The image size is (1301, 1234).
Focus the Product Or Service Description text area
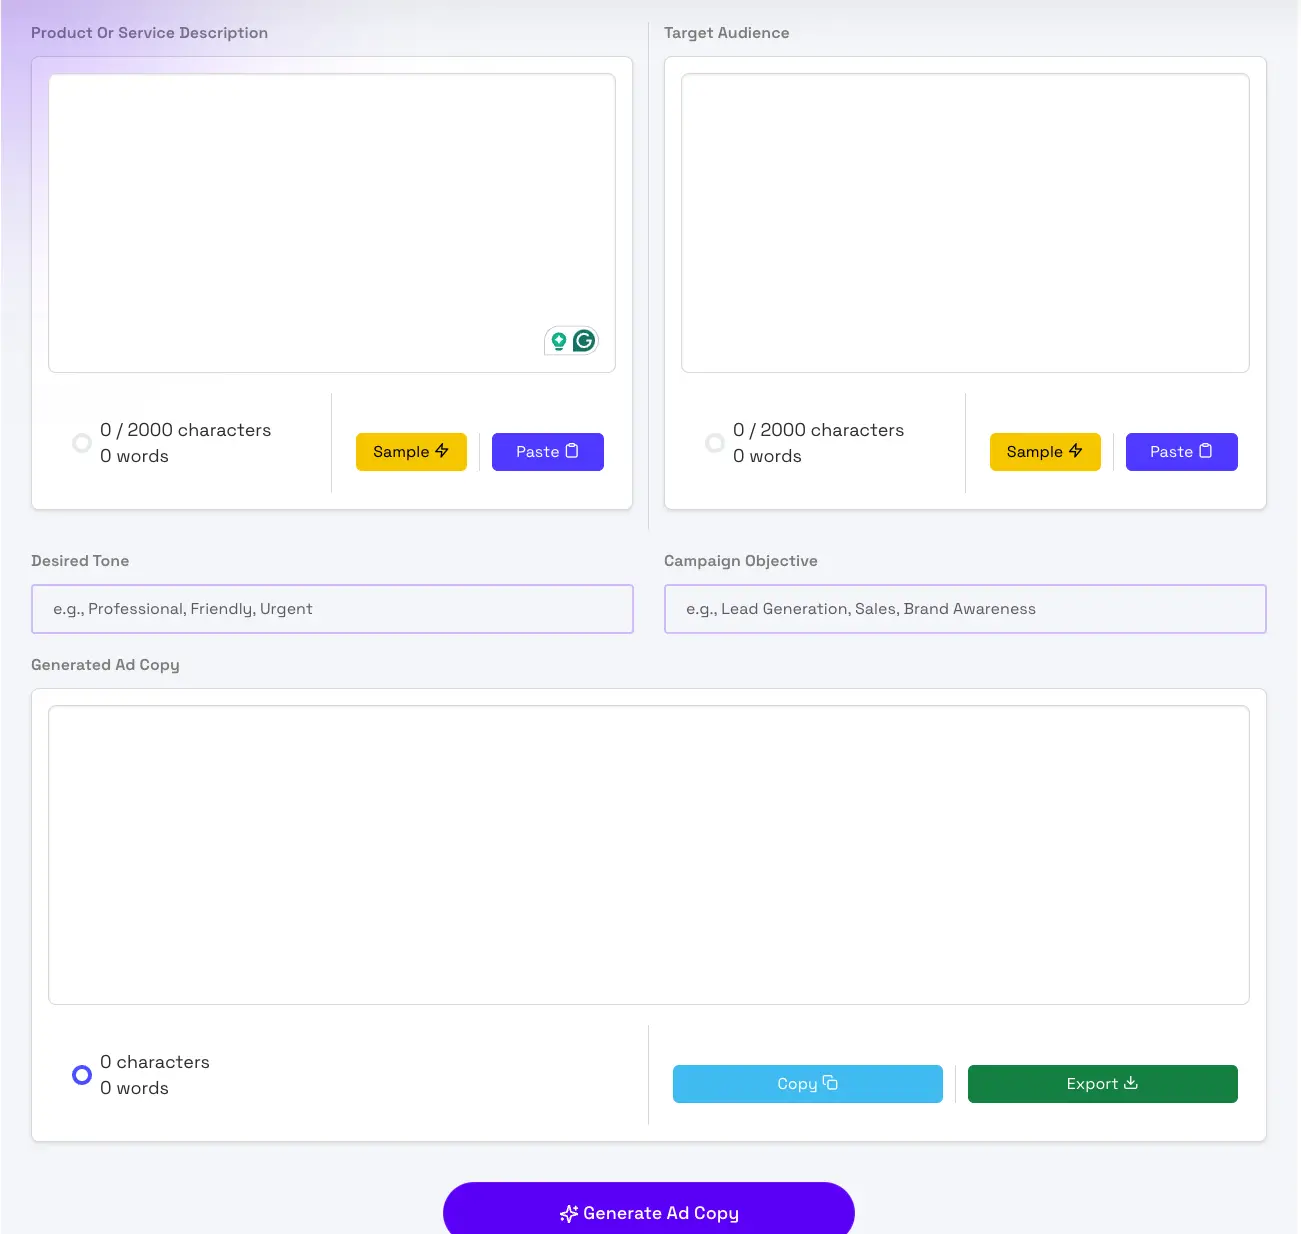point(332,223)
